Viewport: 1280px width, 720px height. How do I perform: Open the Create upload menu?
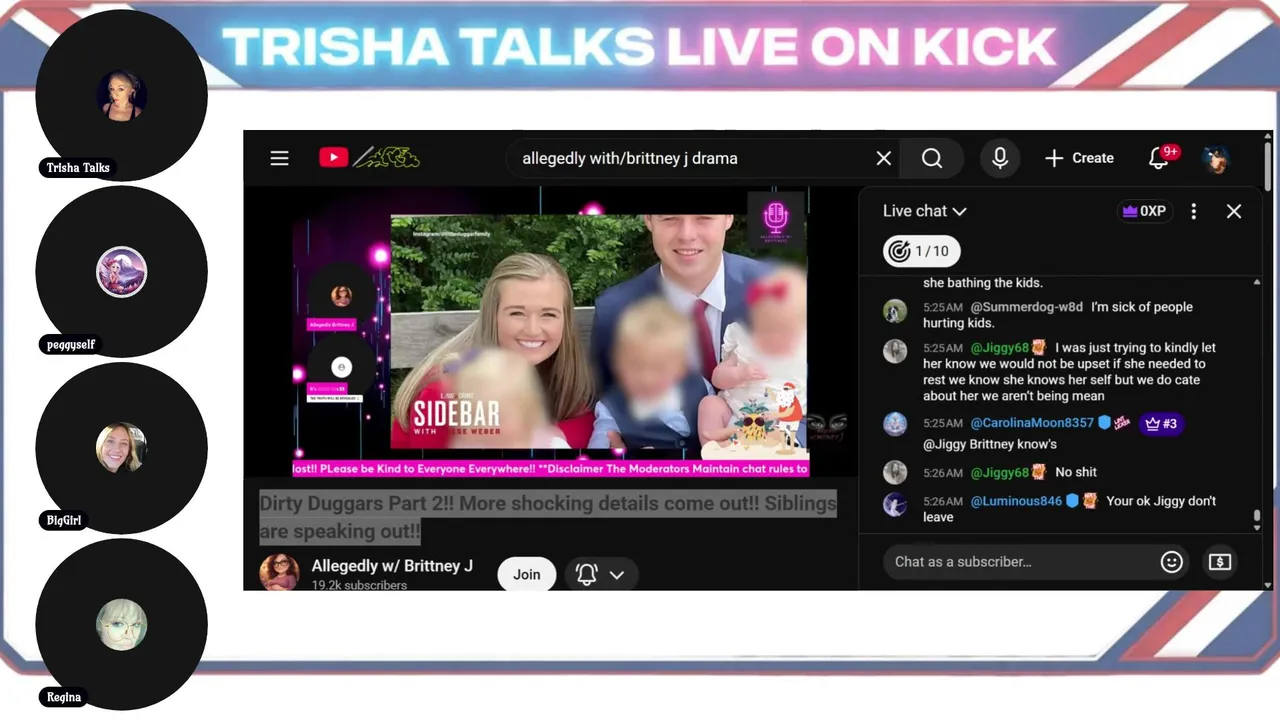(x=1079, y=158)
